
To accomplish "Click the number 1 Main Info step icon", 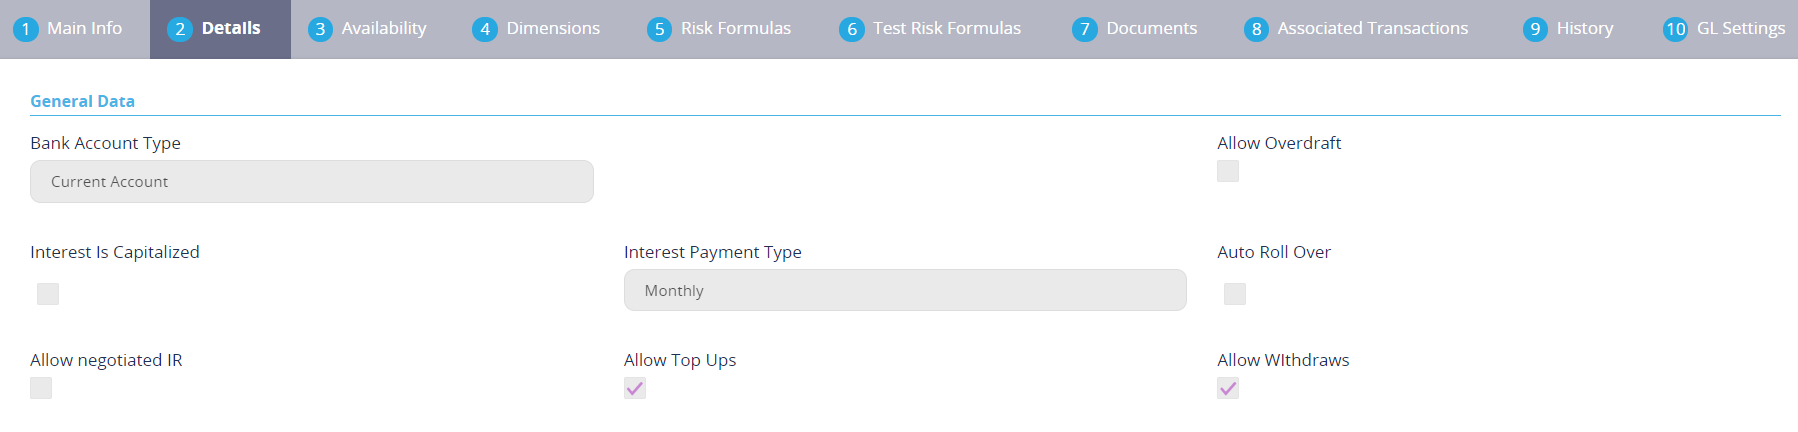I will 26,29.
